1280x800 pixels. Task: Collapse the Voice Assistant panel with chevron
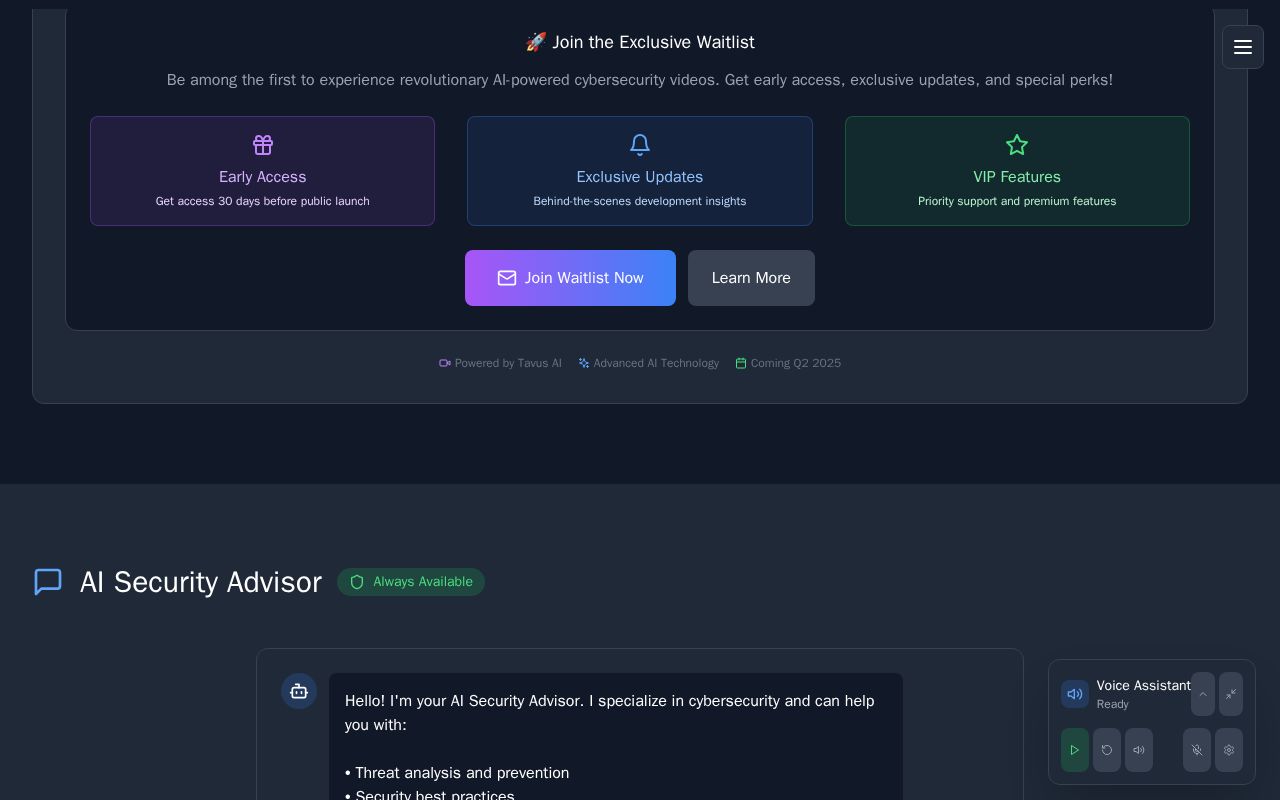[x=1203, y=694]
